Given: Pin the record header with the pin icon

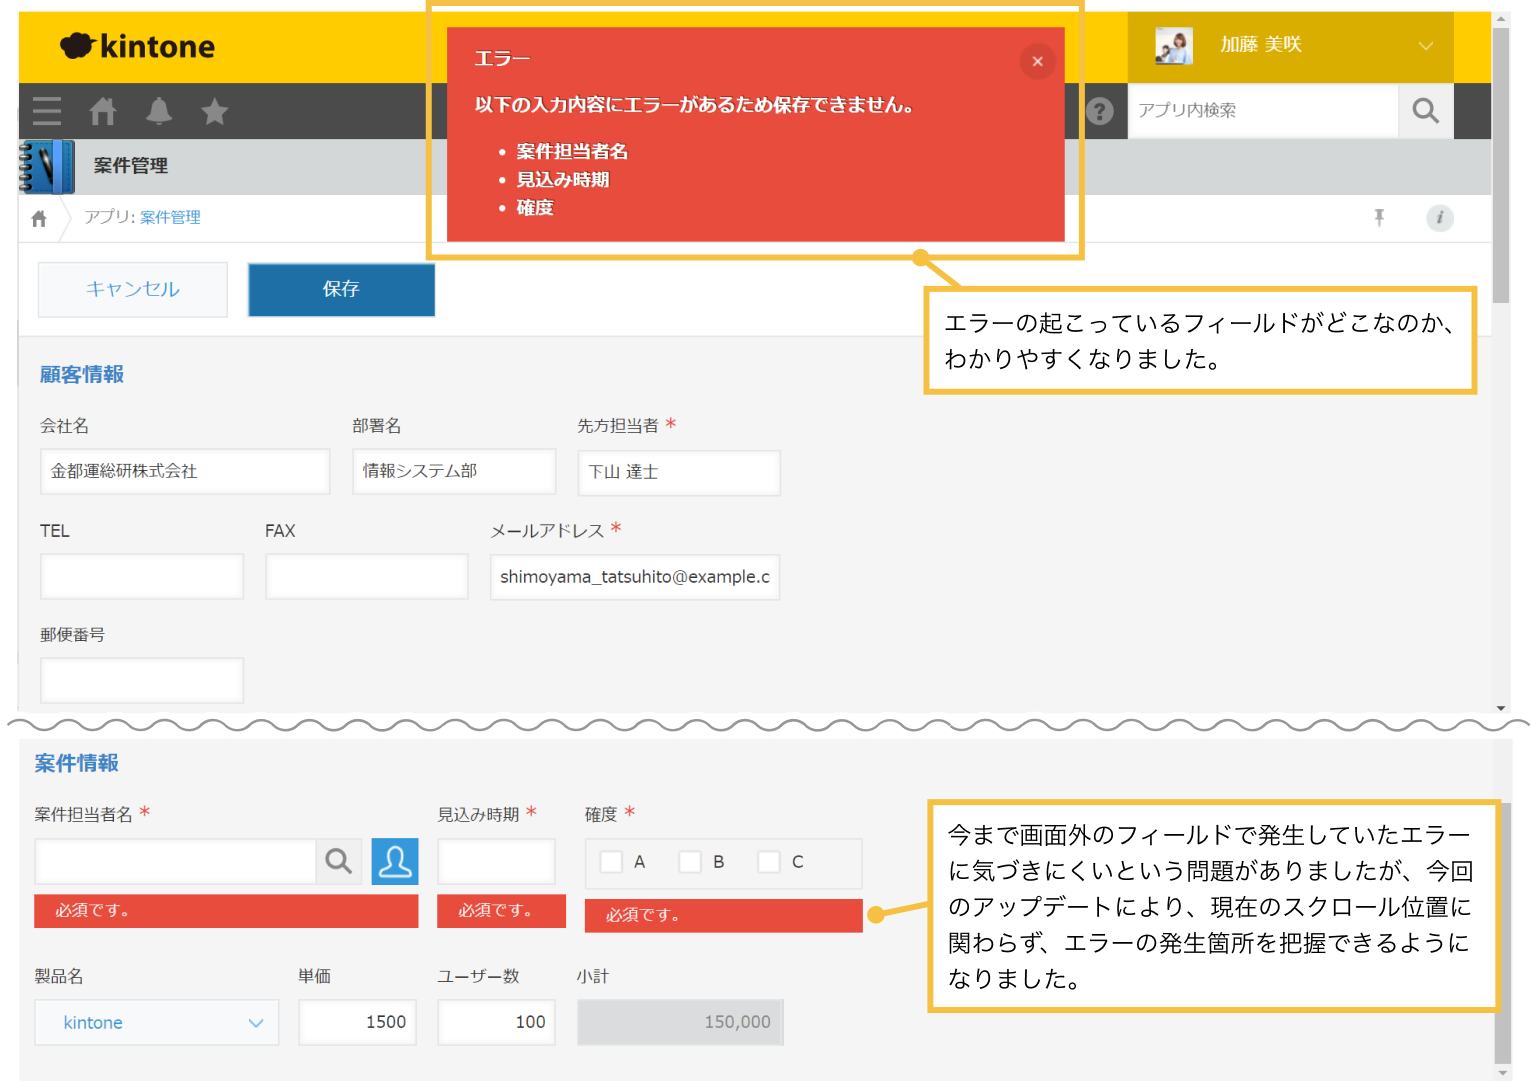Looking at the screenshot, I should (1379, 218).
